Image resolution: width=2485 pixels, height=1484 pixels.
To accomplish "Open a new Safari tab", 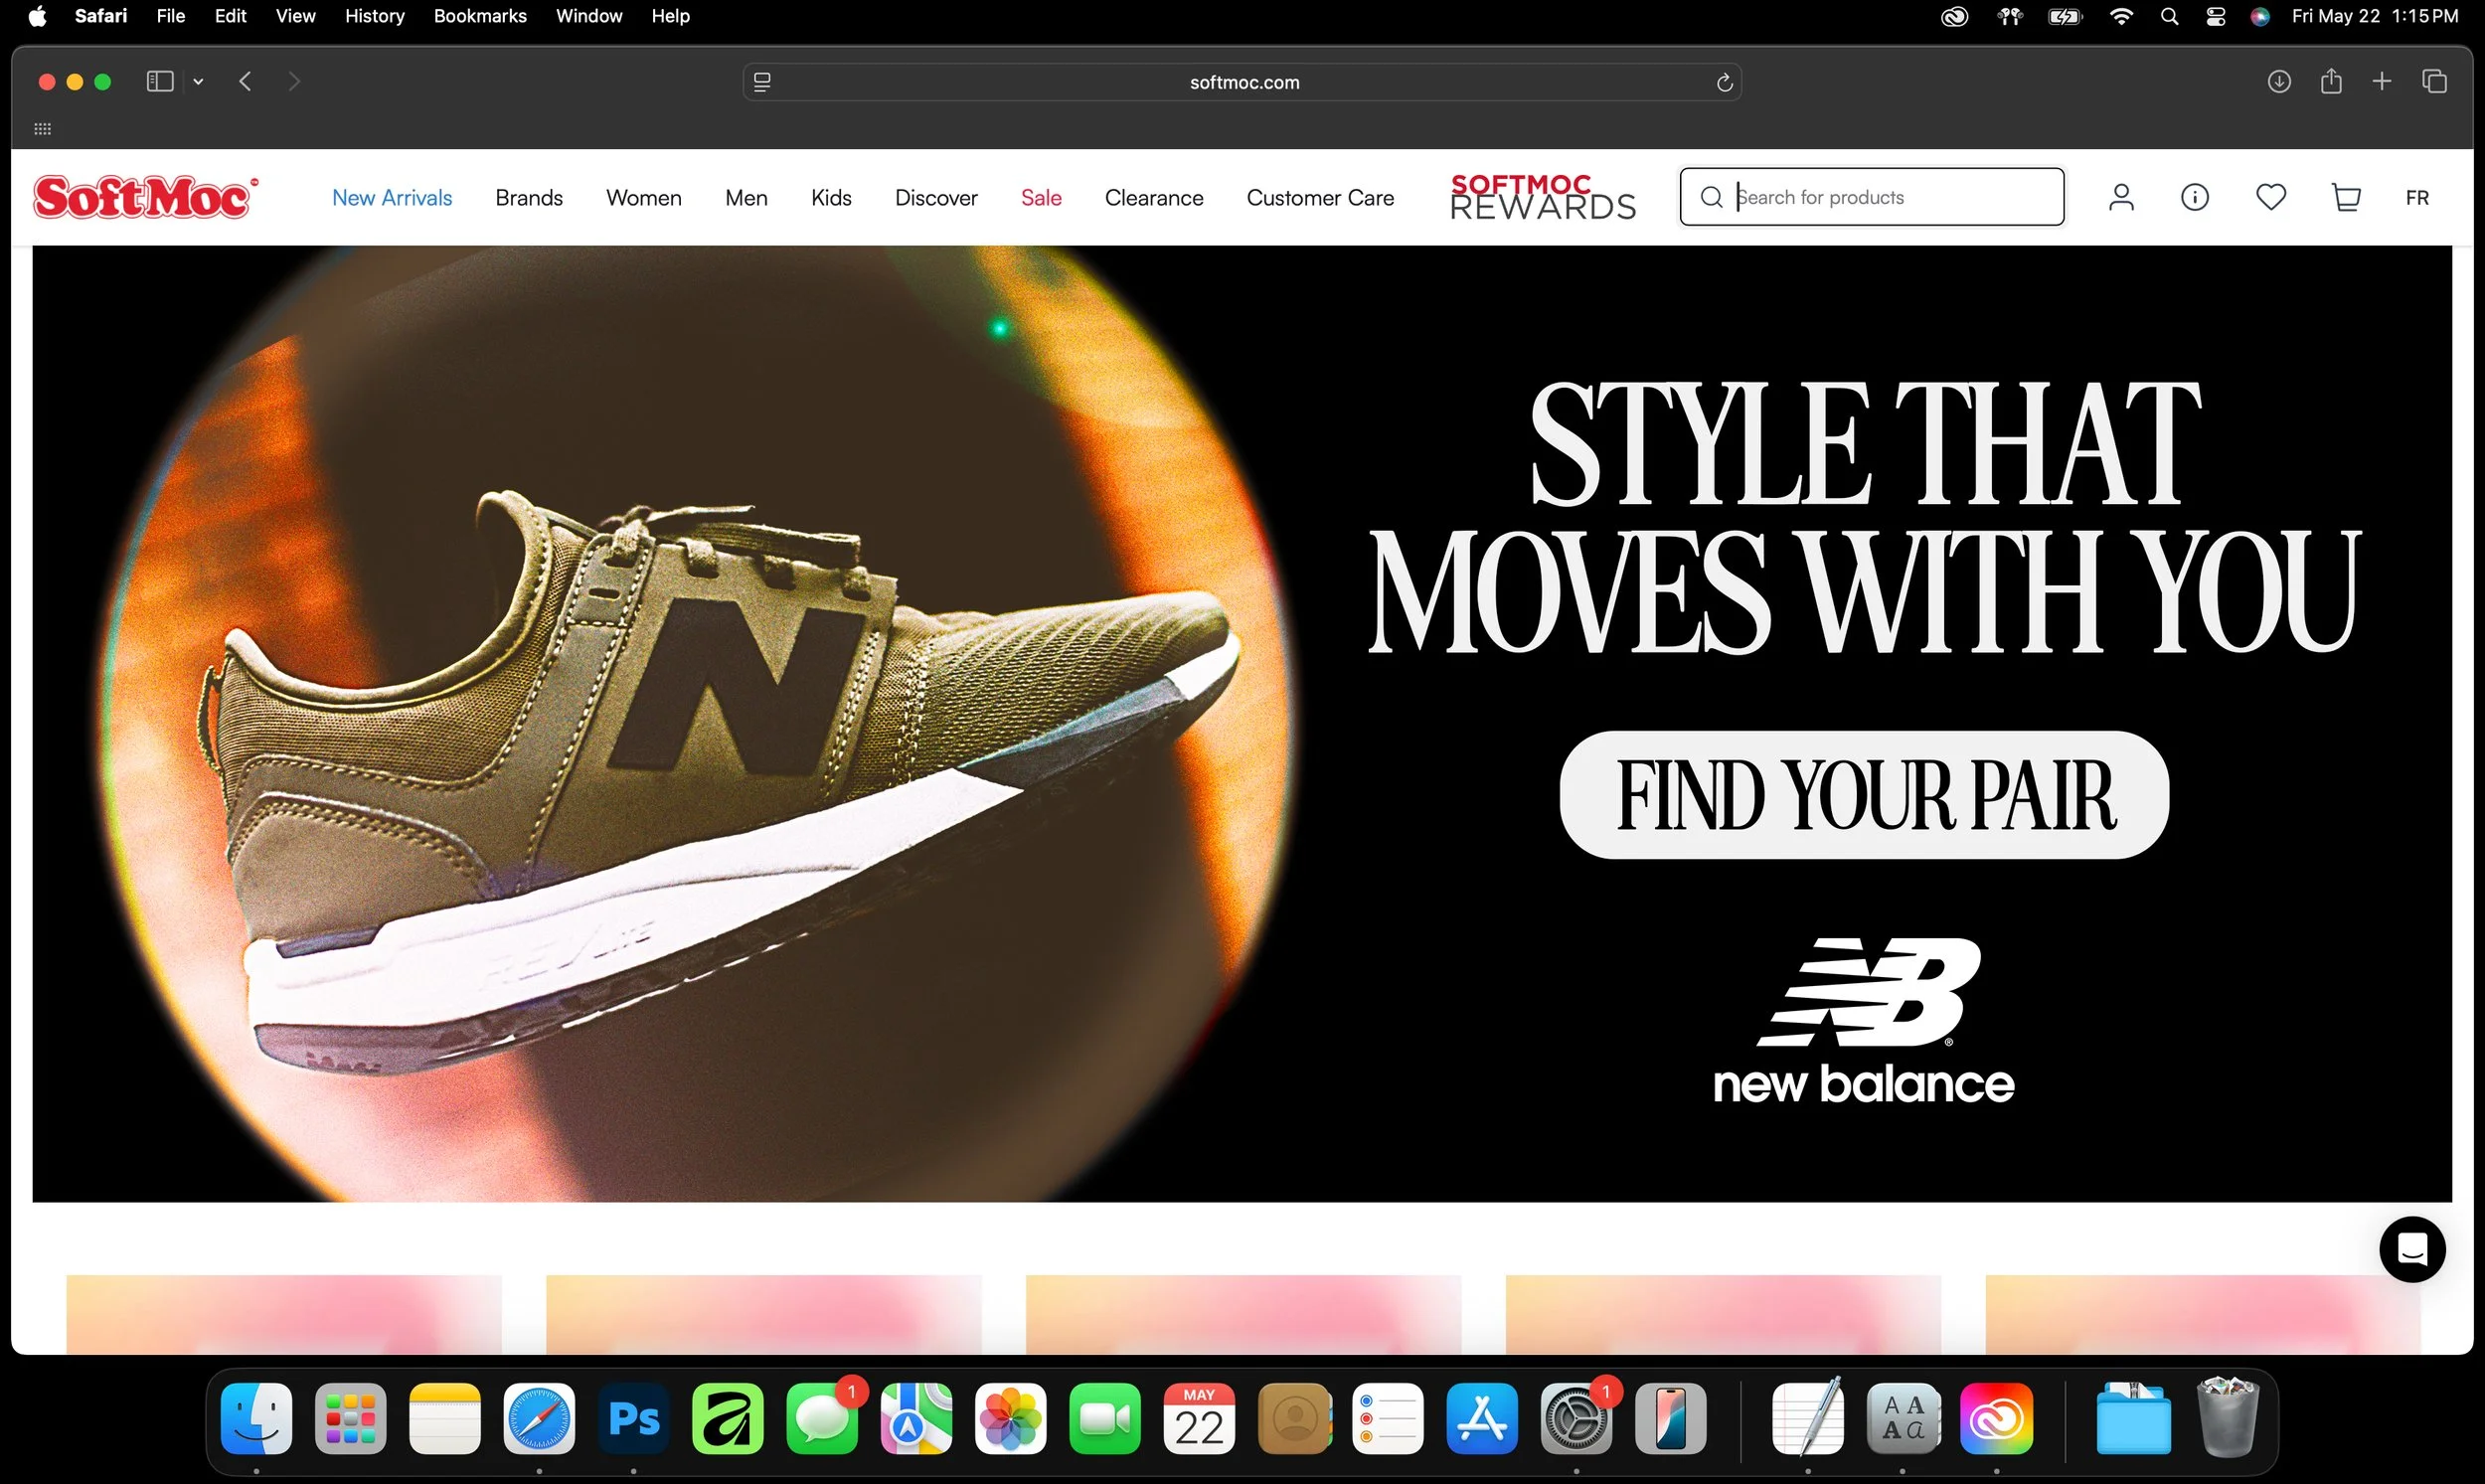I will tap(2382, 81).
